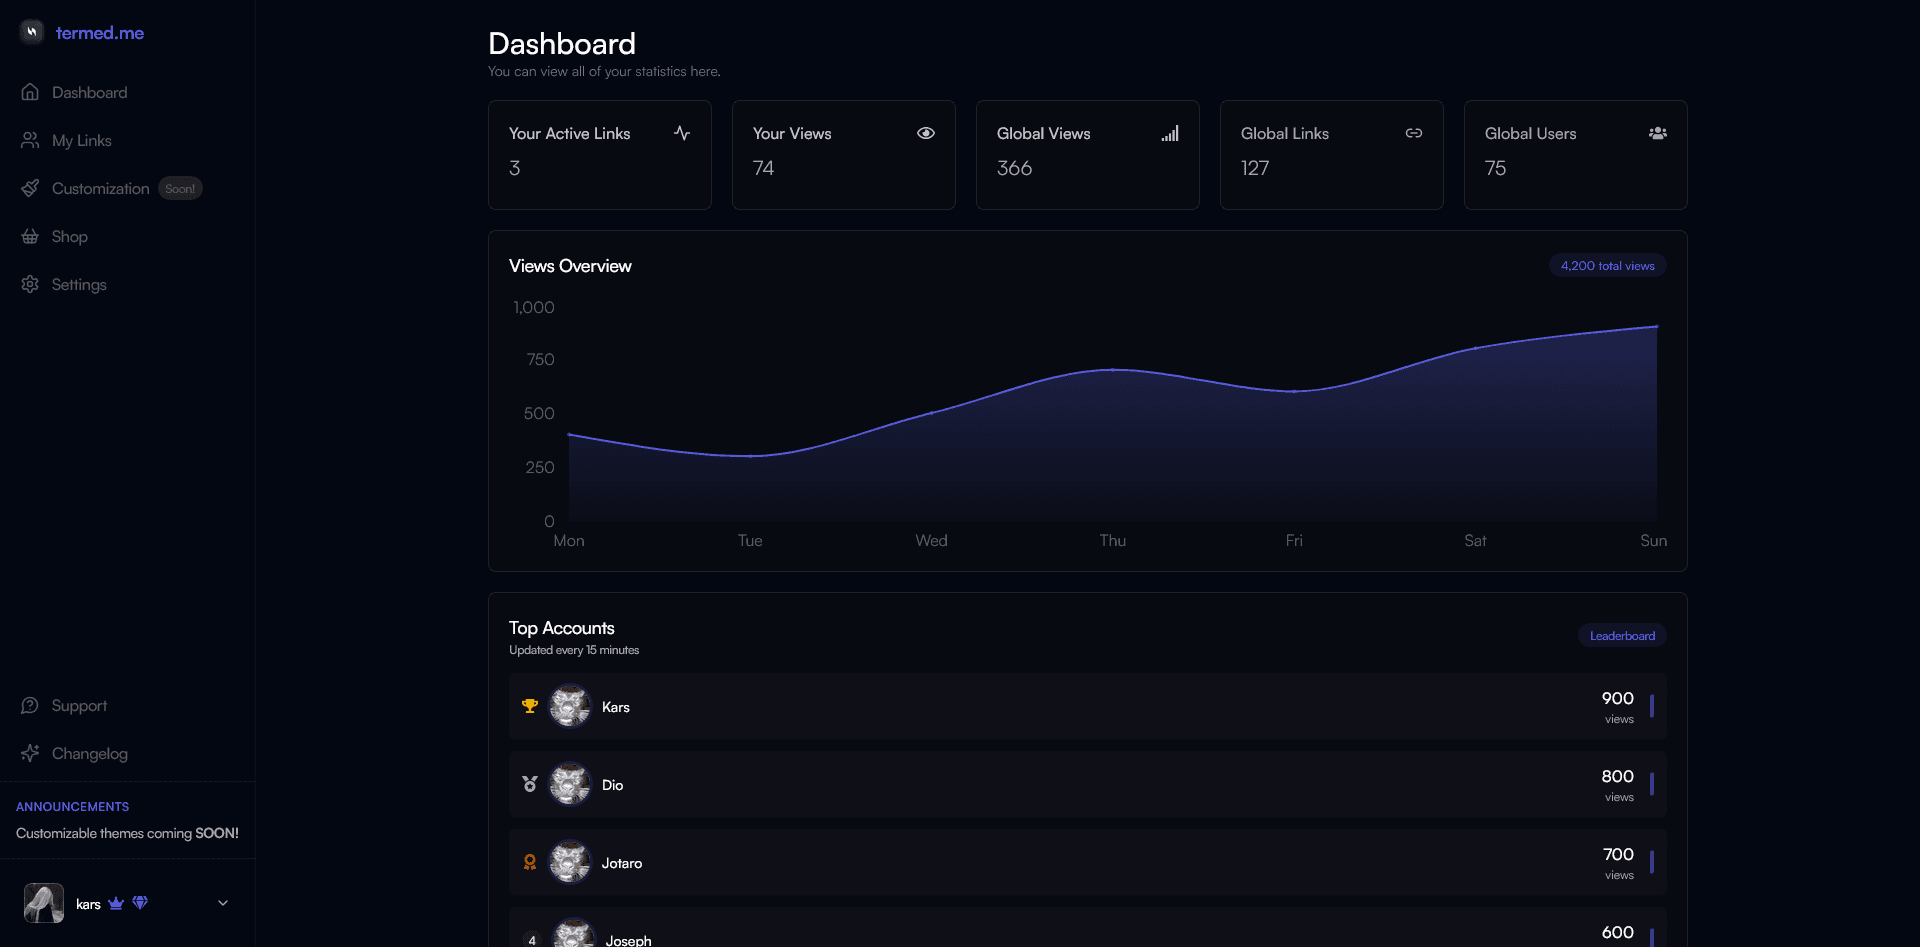Click Dio's avatar in Top Accounts
The width and height of the screenshot is (1920, 947).
[570, 784]
